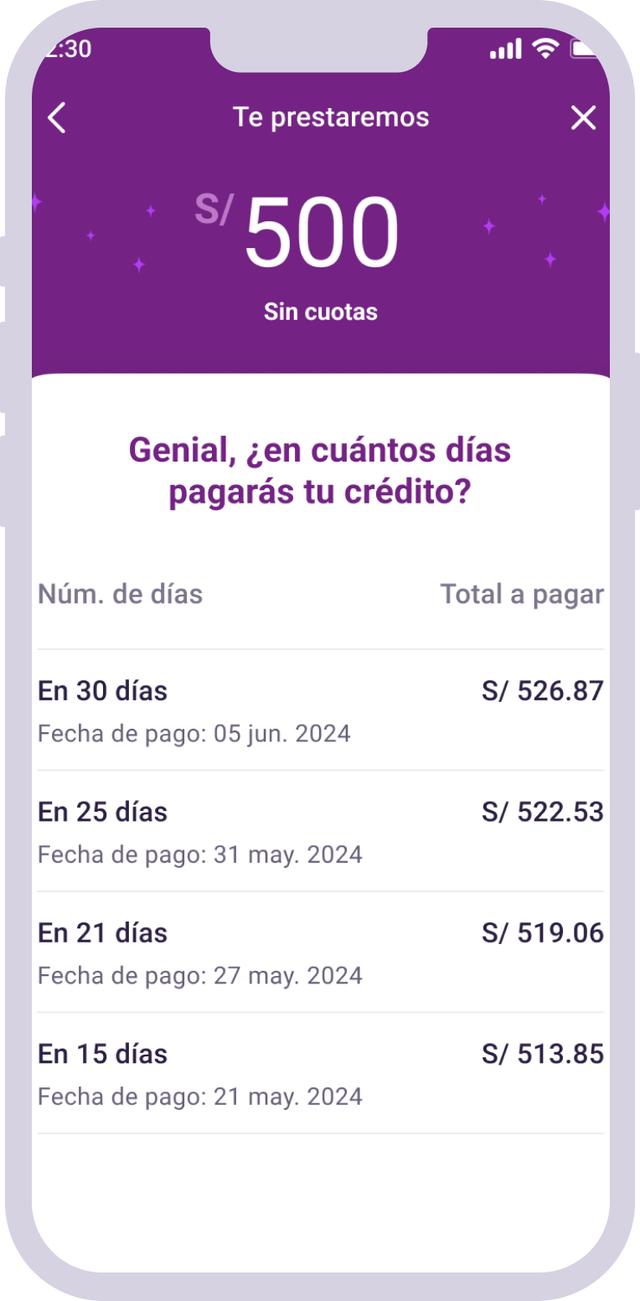The width and height of the screenshot is (640, 1301).
Task: Tap the 'Sin cuotas' label
Action: [320, 311]
